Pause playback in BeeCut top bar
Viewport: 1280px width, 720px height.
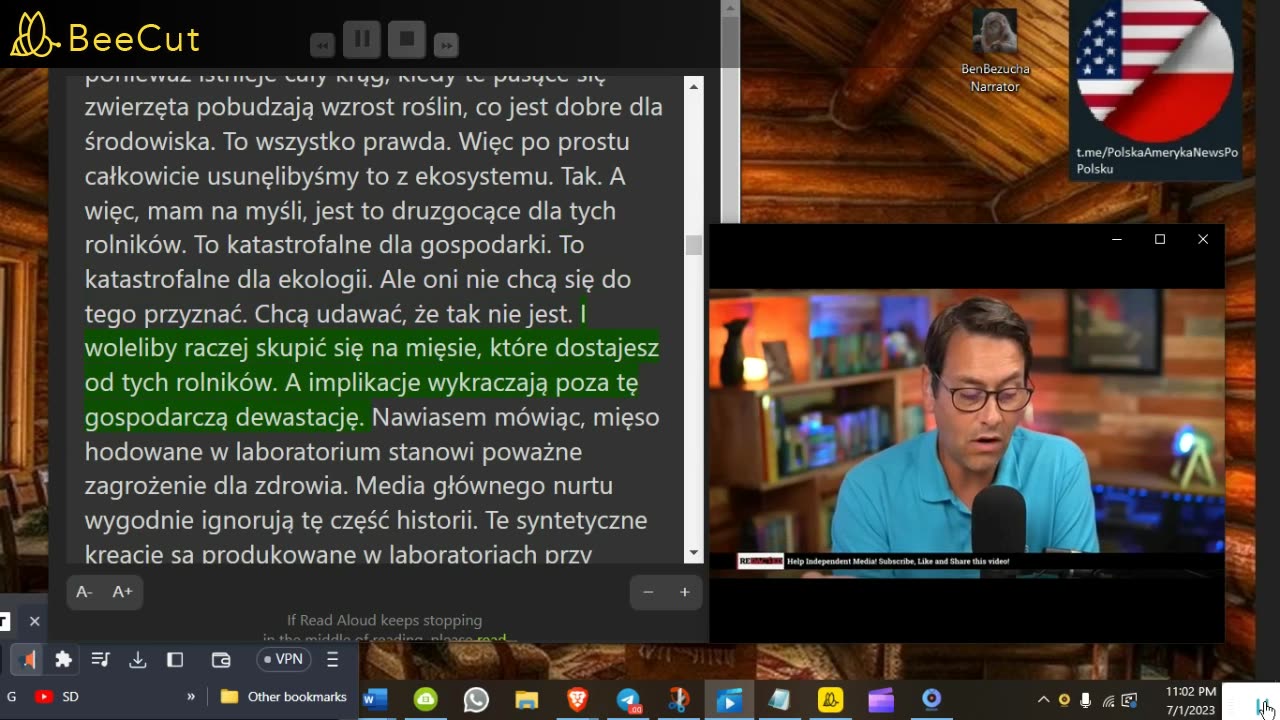click(x=362, y=39)
